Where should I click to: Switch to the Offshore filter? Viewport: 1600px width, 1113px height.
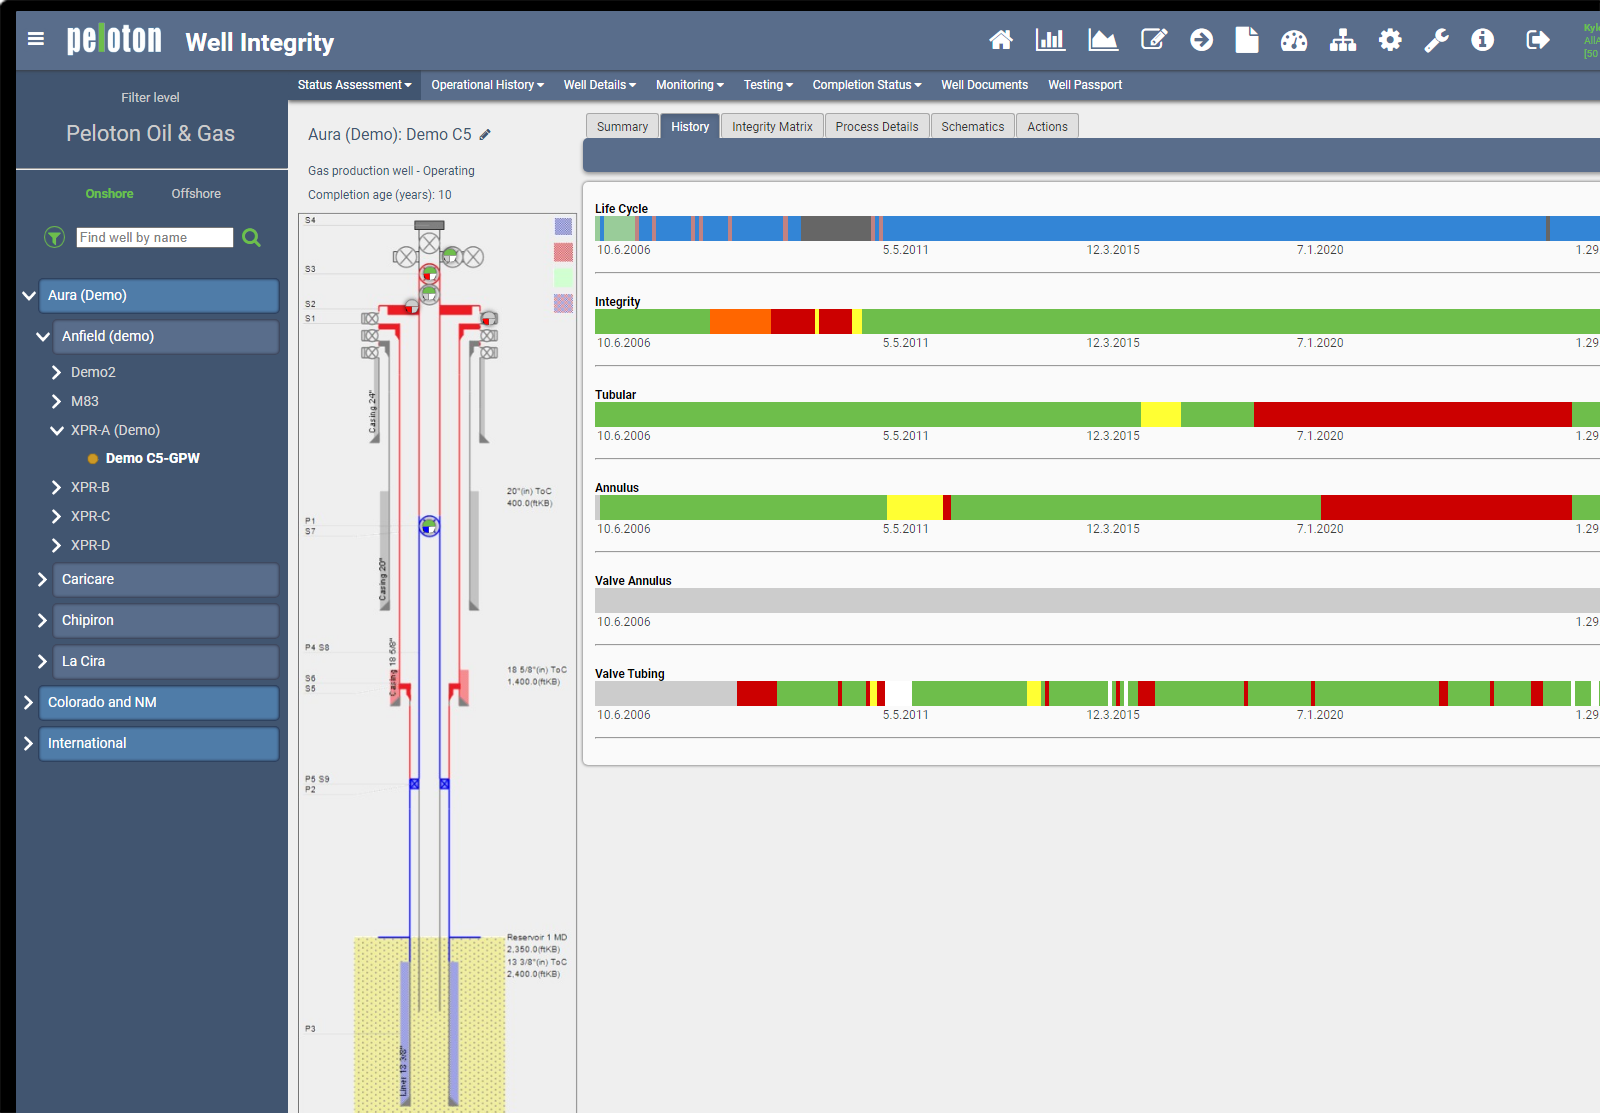tap(195, 193)
